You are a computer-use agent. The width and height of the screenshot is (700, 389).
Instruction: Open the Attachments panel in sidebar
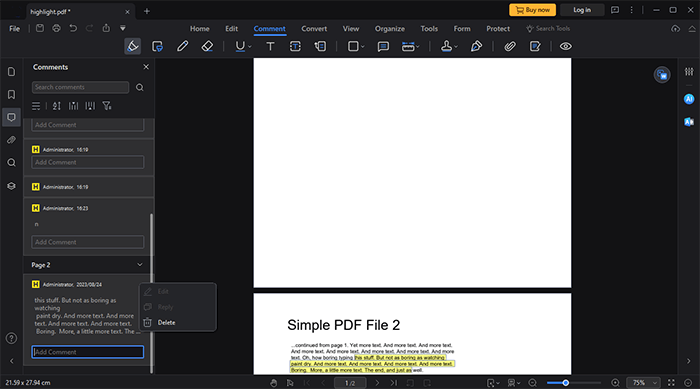(x=12, y=140)
